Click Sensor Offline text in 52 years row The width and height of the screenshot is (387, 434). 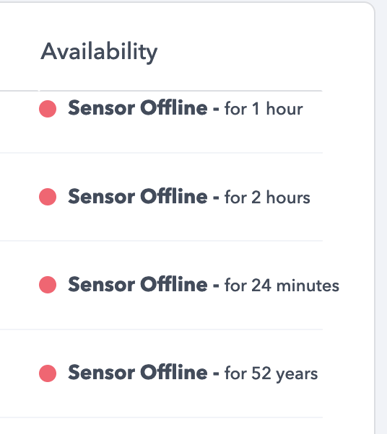click(138, 372)
